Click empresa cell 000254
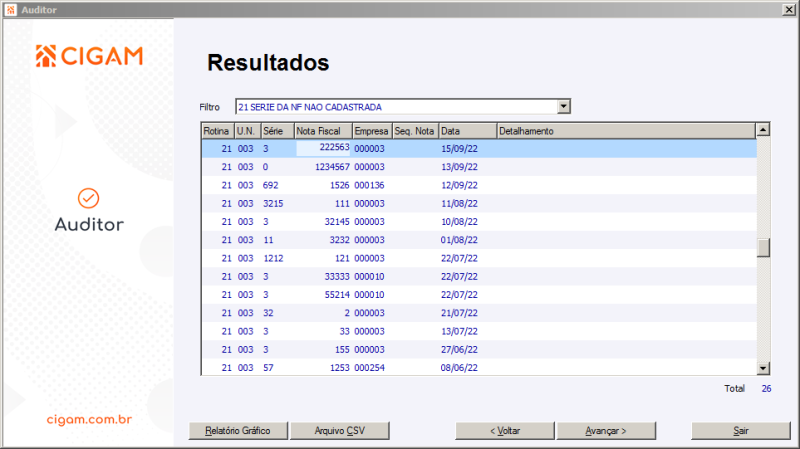 click(369, 368)
